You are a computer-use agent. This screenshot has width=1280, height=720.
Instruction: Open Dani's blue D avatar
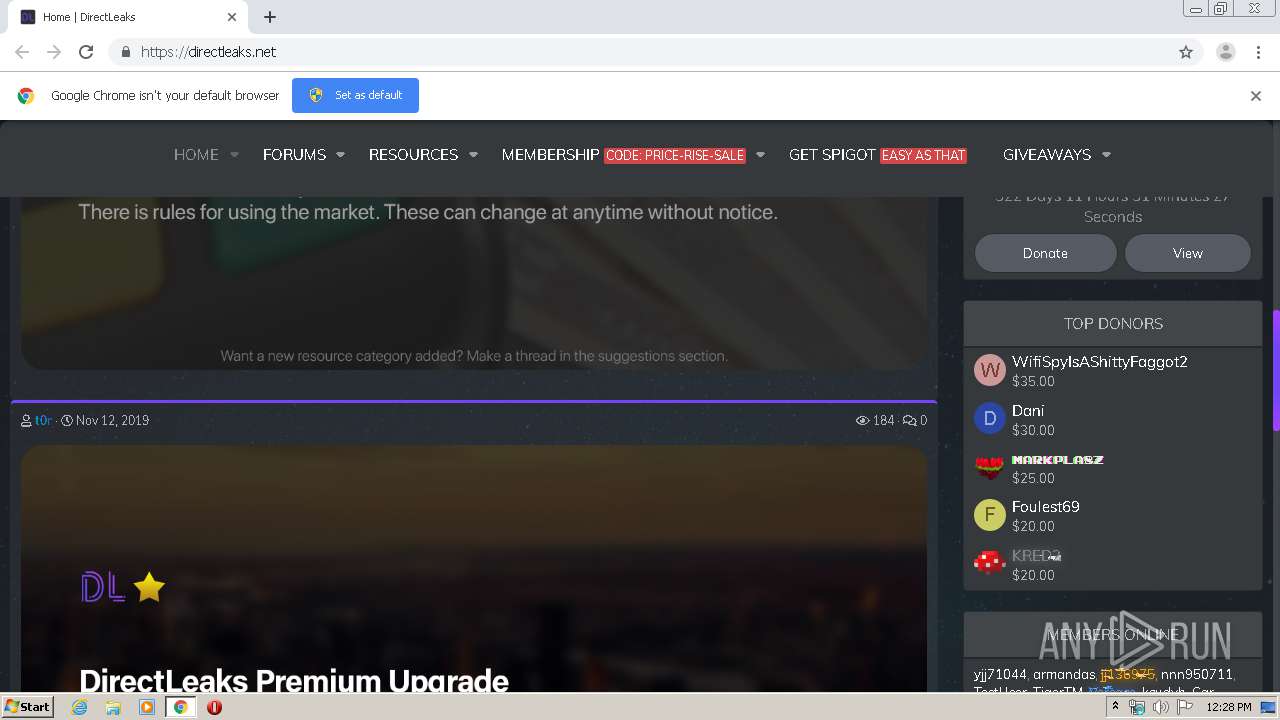(x=989, y=418)
